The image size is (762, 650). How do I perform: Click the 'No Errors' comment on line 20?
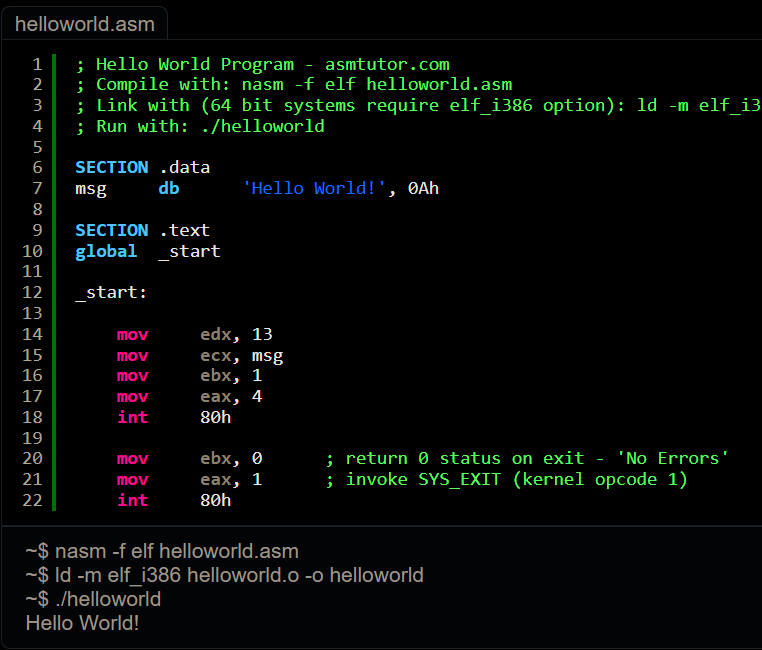click(x=673, y=458)
